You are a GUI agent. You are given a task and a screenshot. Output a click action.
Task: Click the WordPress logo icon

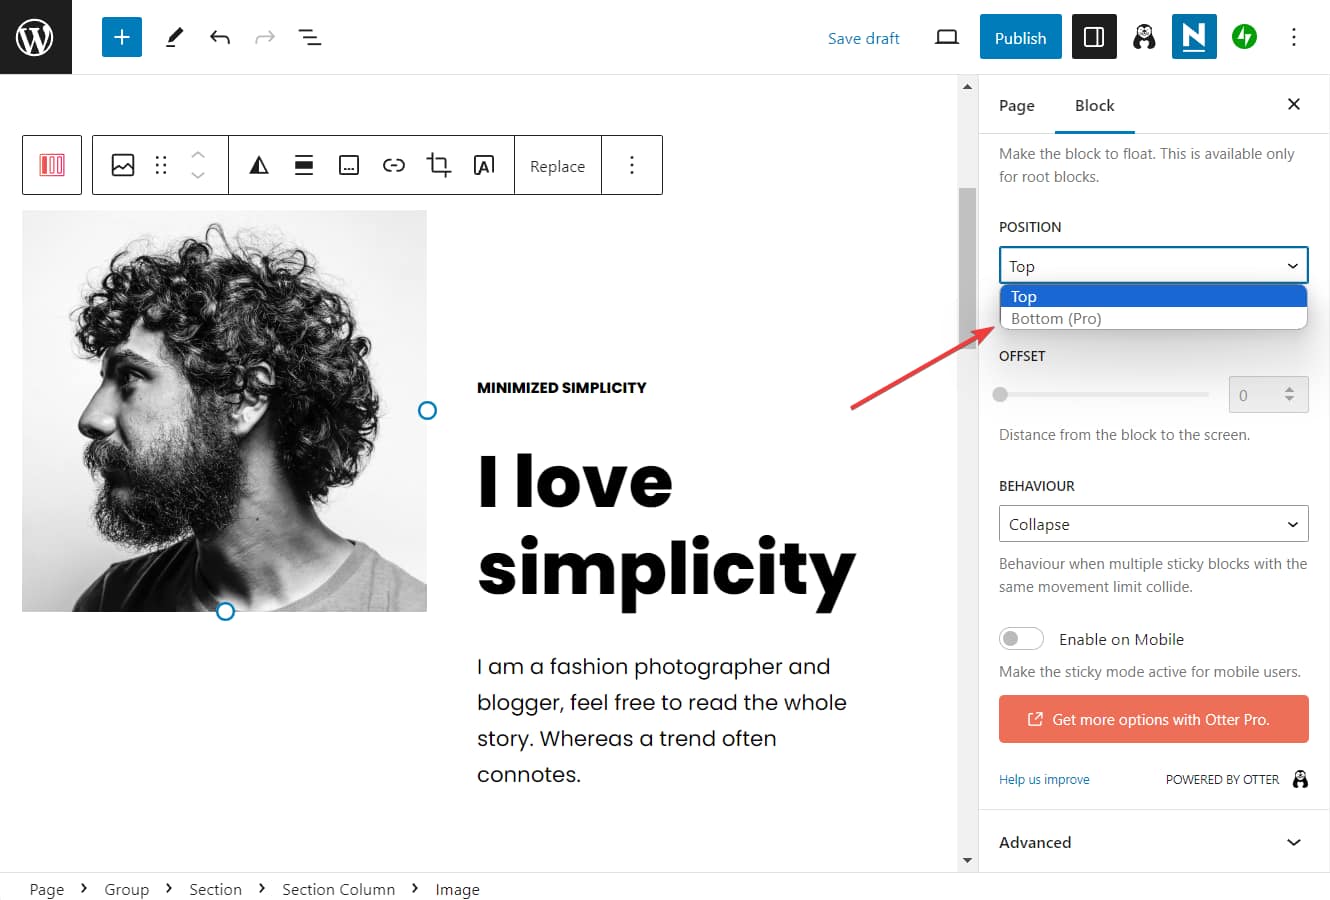35,37
